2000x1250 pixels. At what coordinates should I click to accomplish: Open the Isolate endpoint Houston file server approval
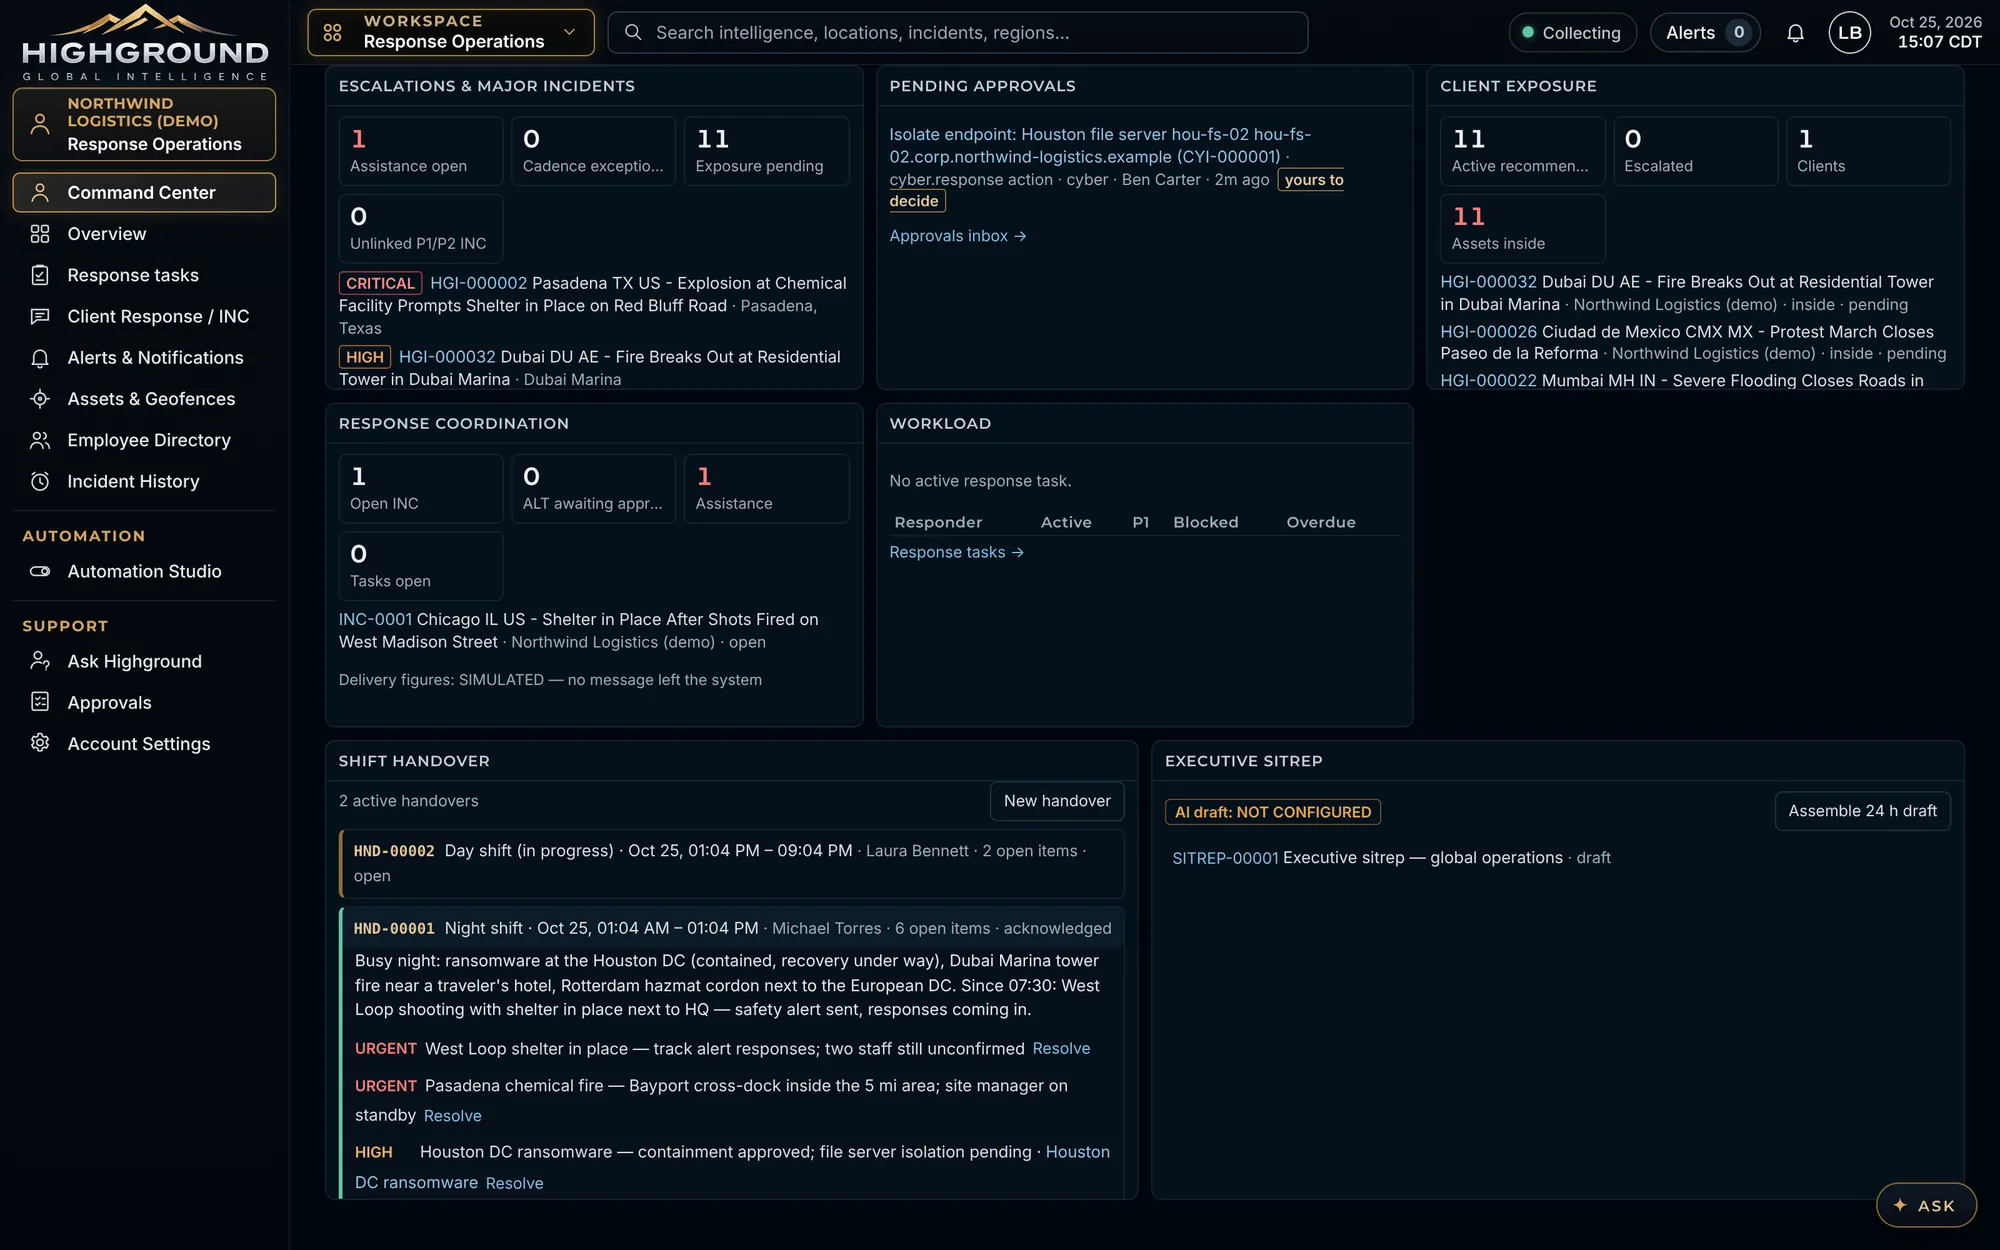(x=1100, y=145)
